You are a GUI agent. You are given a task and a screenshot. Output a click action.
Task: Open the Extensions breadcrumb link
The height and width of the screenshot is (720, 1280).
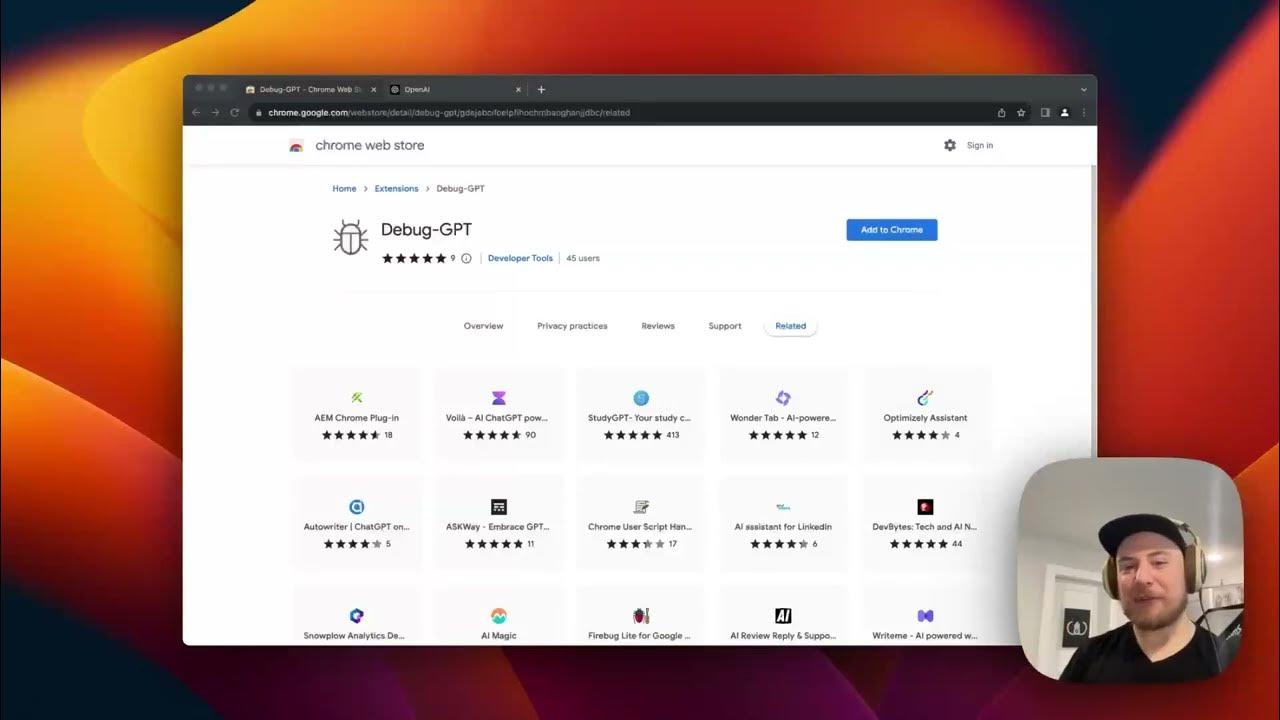[396, 188]
